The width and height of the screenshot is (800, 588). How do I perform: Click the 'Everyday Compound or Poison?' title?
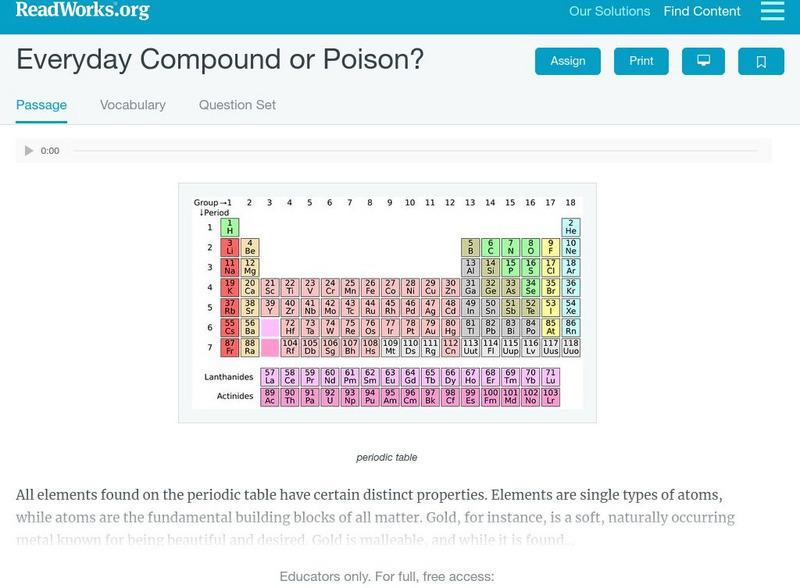(x=220, y=60)
